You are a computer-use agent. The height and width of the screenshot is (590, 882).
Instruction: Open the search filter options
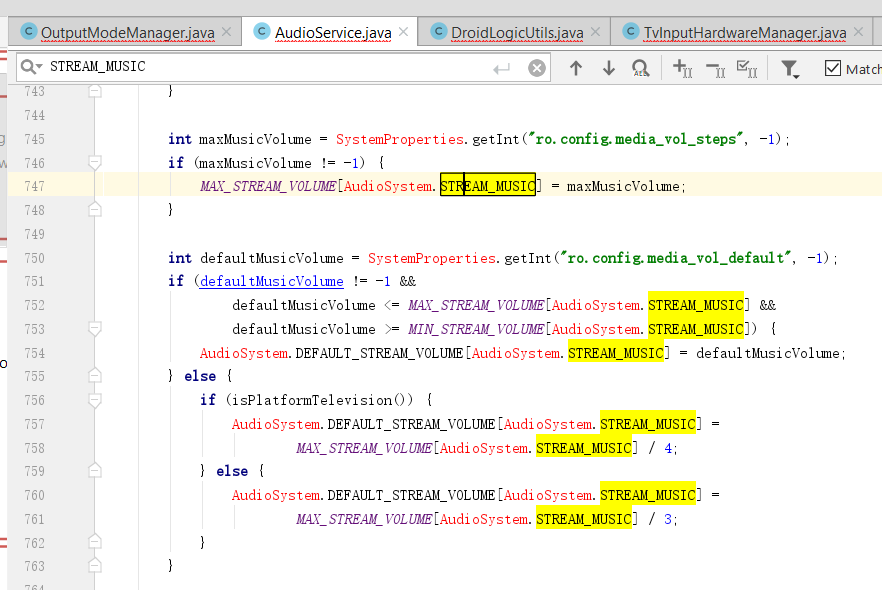pyautogui.click(x=790, y=69)
